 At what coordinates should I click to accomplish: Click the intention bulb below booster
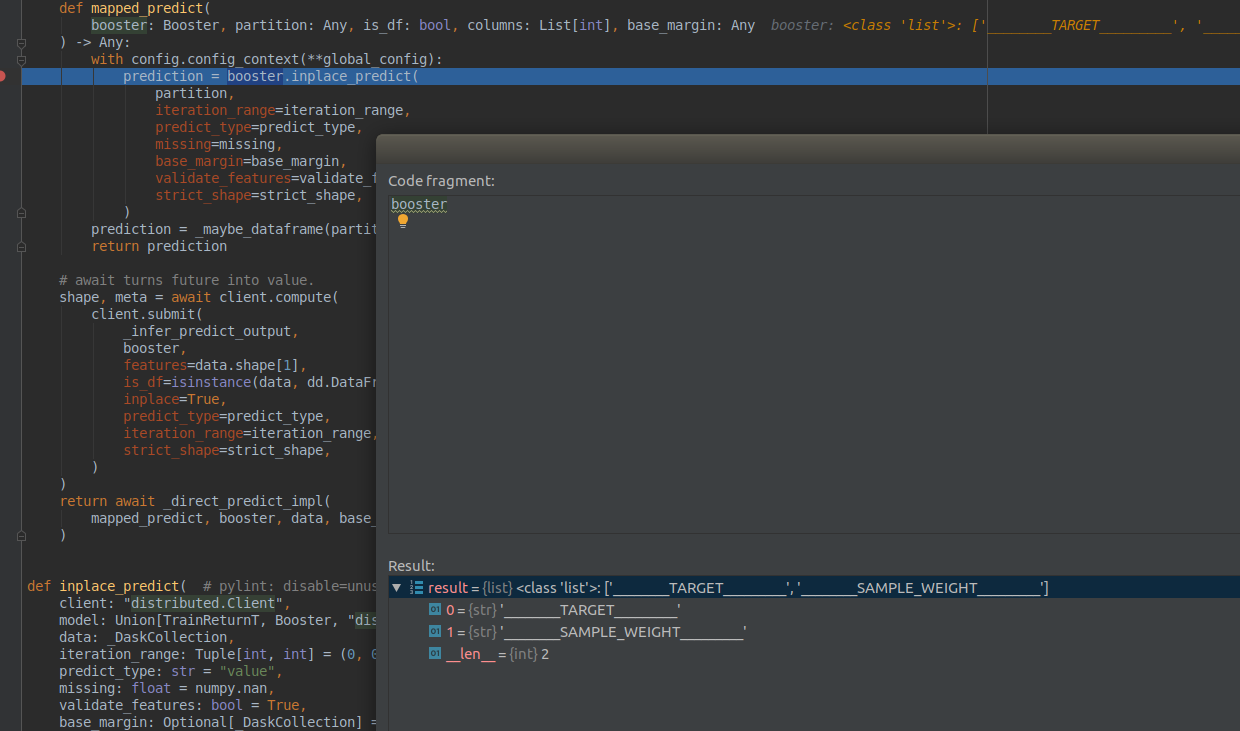tap(403, 220)
